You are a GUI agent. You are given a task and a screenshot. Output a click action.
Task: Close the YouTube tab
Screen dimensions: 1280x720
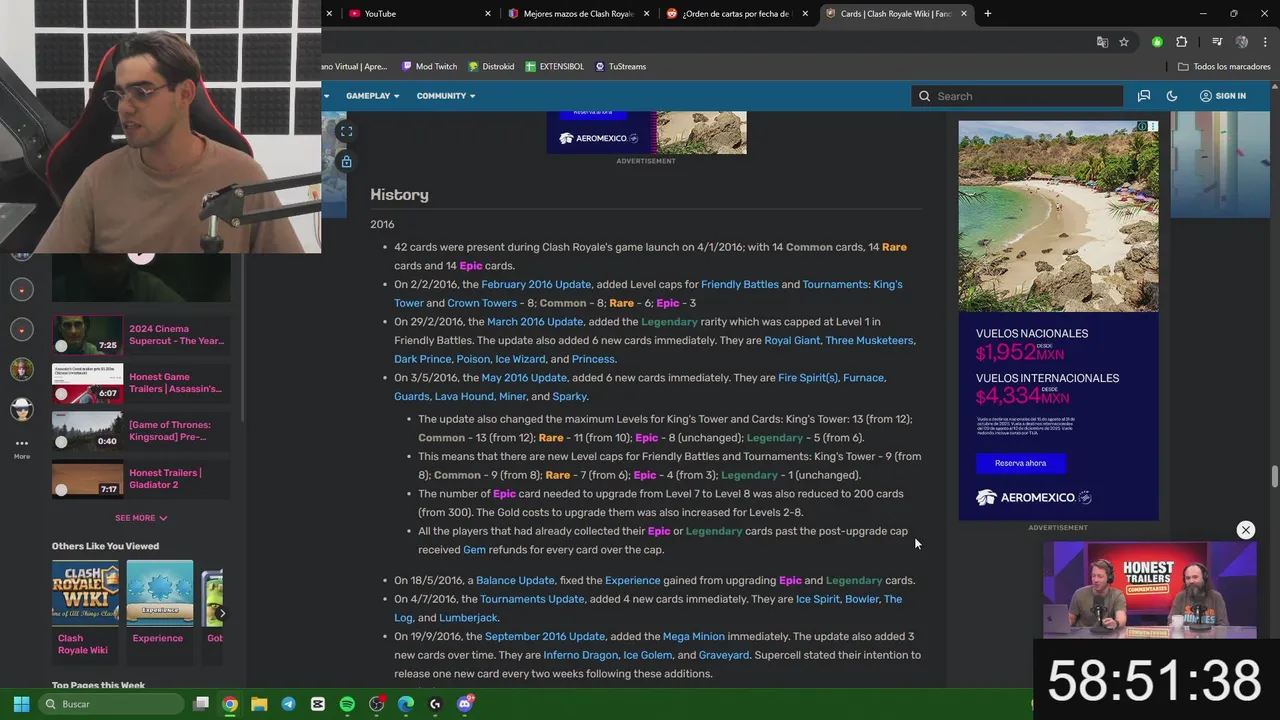click(488, 14)
